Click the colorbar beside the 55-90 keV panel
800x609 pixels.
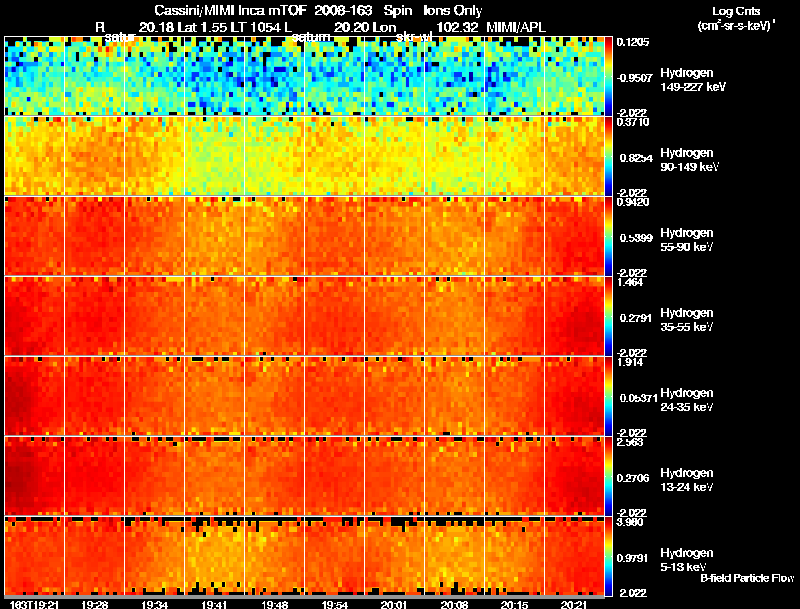coord(608,236)
